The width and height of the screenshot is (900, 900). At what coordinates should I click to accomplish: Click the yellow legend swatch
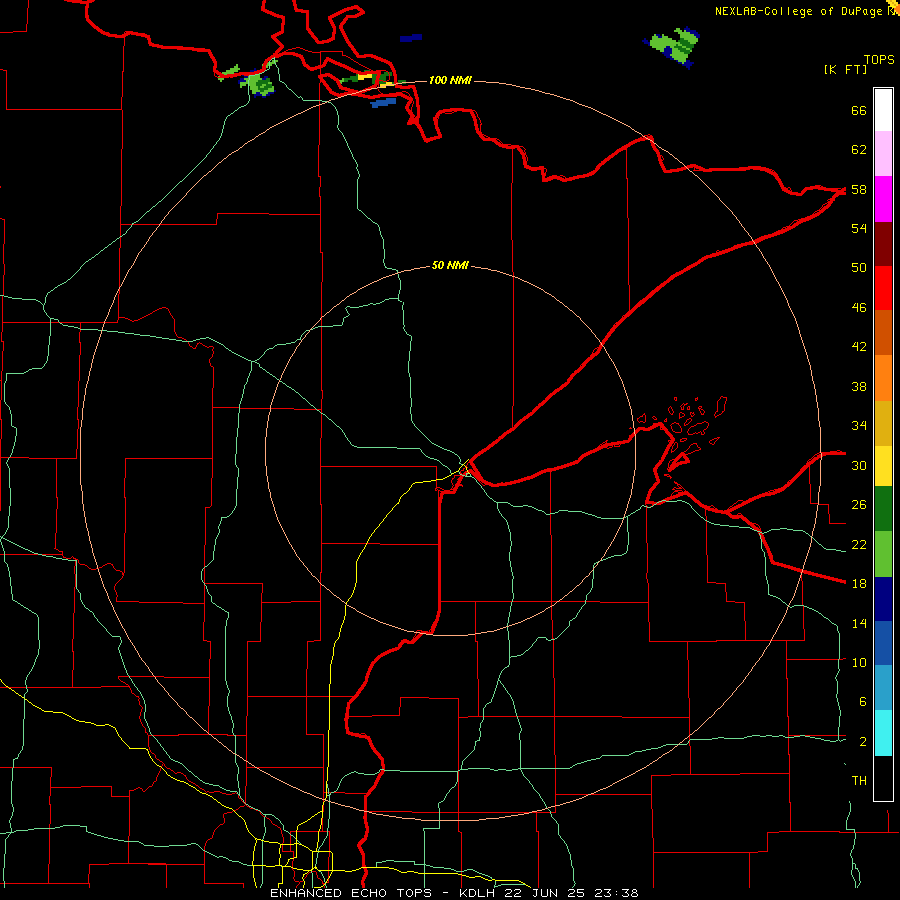[883, 466]
